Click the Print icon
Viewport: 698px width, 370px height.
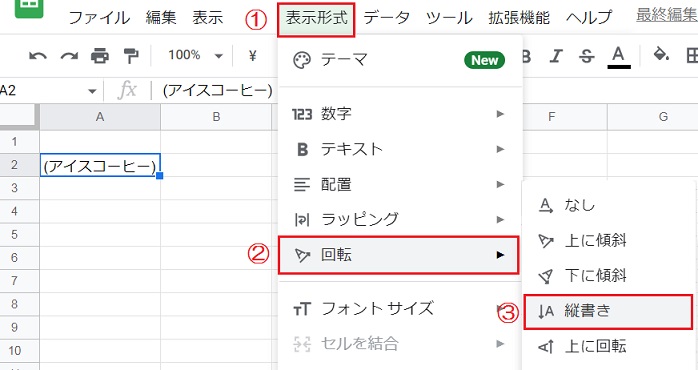(x=100, y=56)
